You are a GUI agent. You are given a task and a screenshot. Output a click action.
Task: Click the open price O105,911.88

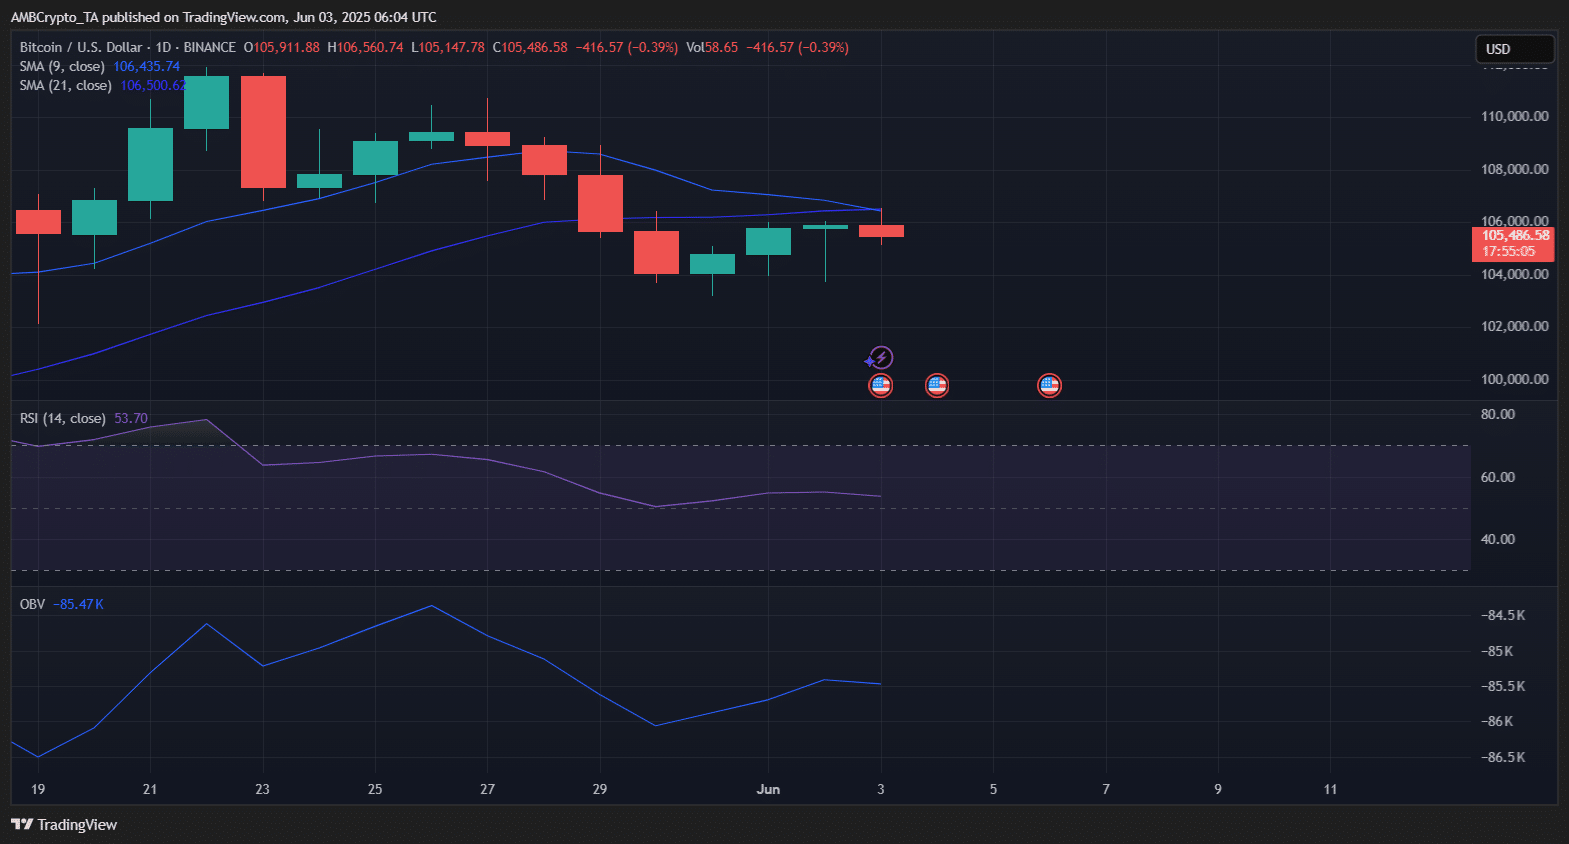pyautogui.click(x=282, y=47)
